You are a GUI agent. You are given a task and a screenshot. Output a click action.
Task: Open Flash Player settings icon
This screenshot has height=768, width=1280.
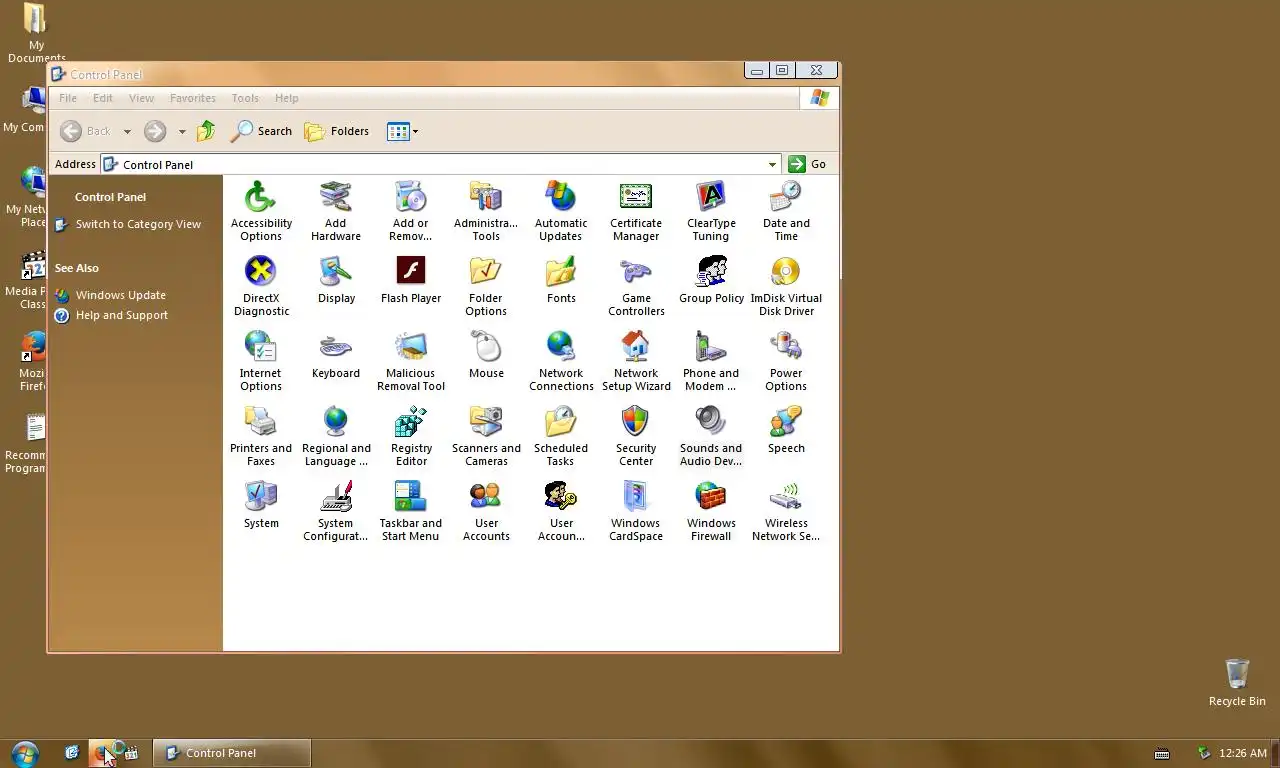[x=411, y=280]
